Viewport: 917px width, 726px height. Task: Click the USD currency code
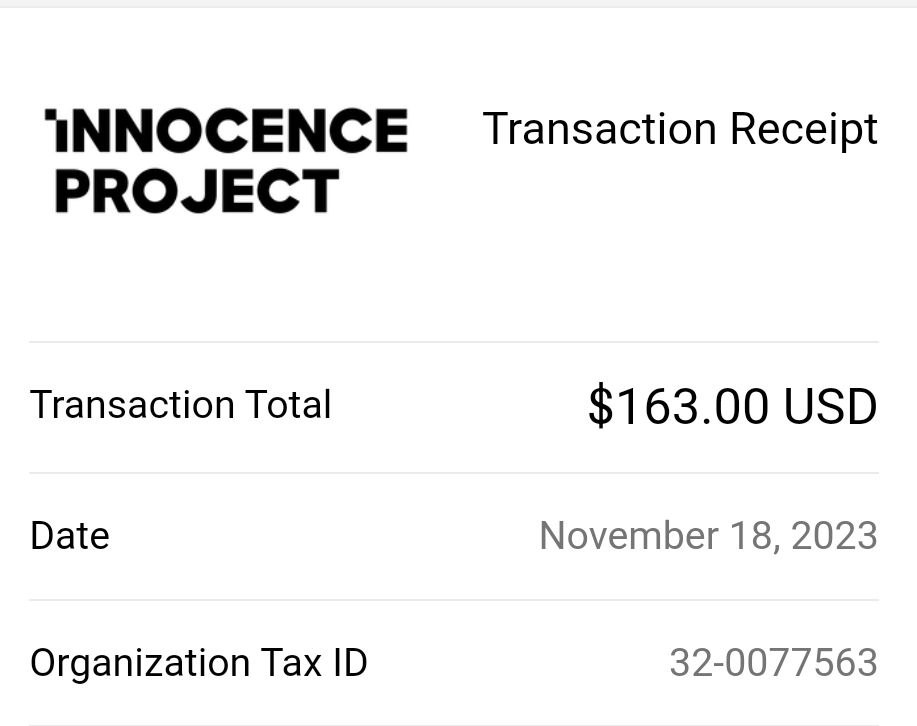tap(830, 406)
